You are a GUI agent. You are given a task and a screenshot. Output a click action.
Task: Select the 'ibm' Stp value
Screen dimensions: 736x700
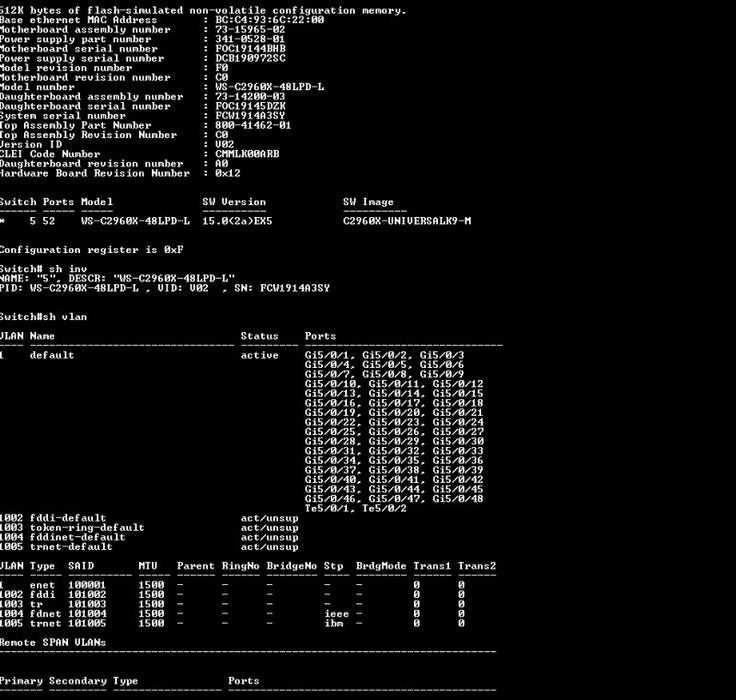(x=333, y=623)
